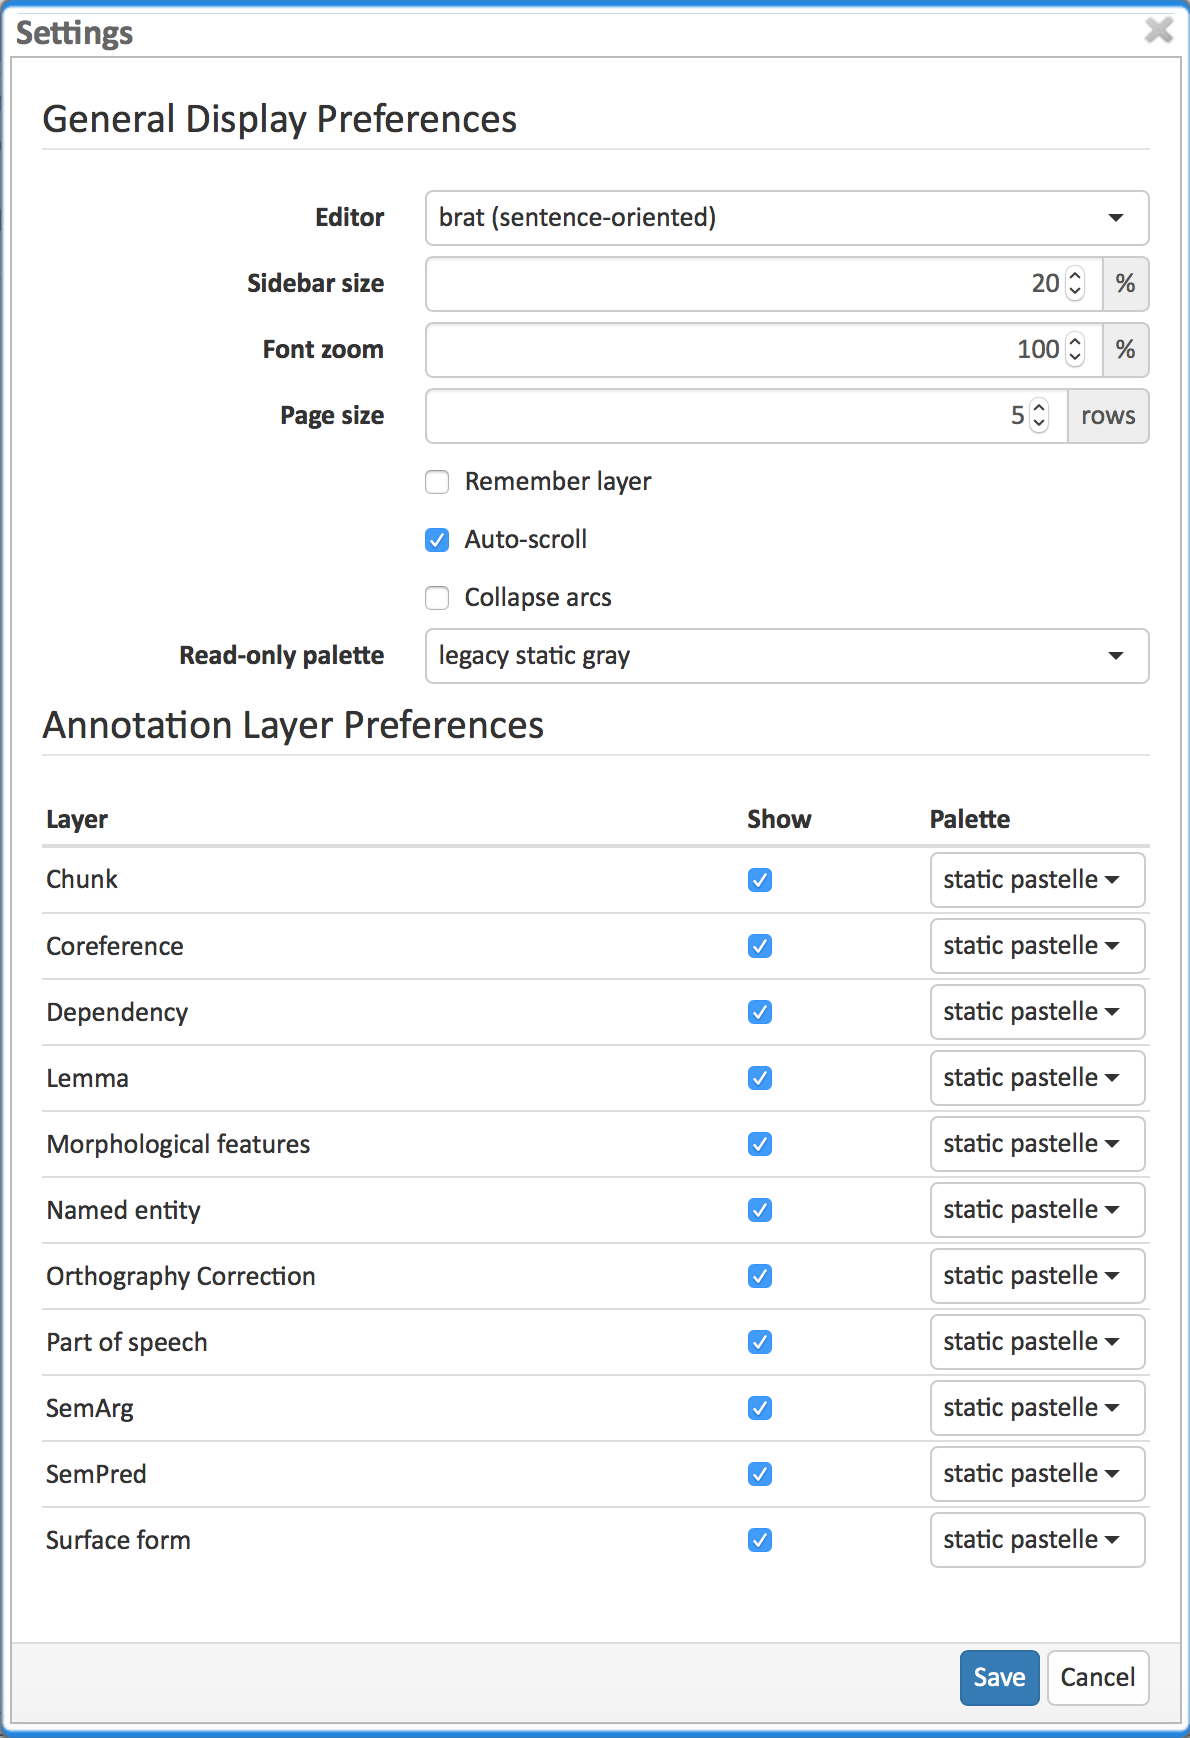Click the Font zoom stepper arrows

point(1075,349)
